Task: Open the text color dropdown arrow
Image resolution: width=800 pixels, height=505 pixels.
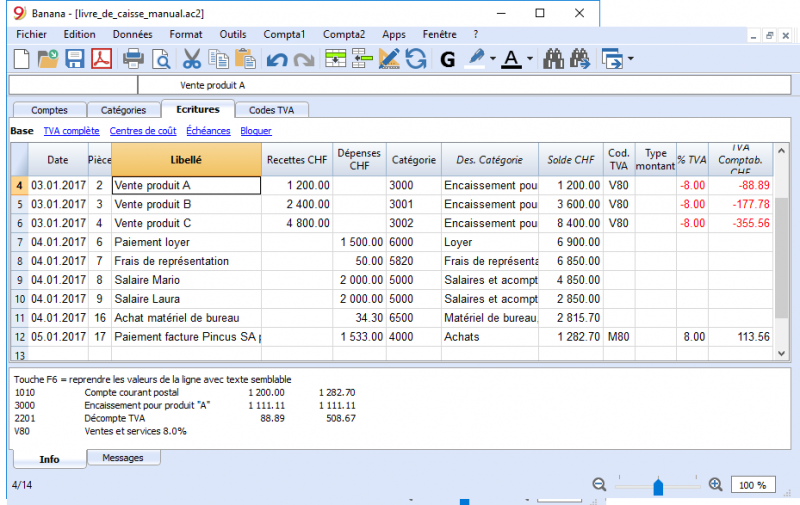Action: [530, 59]
